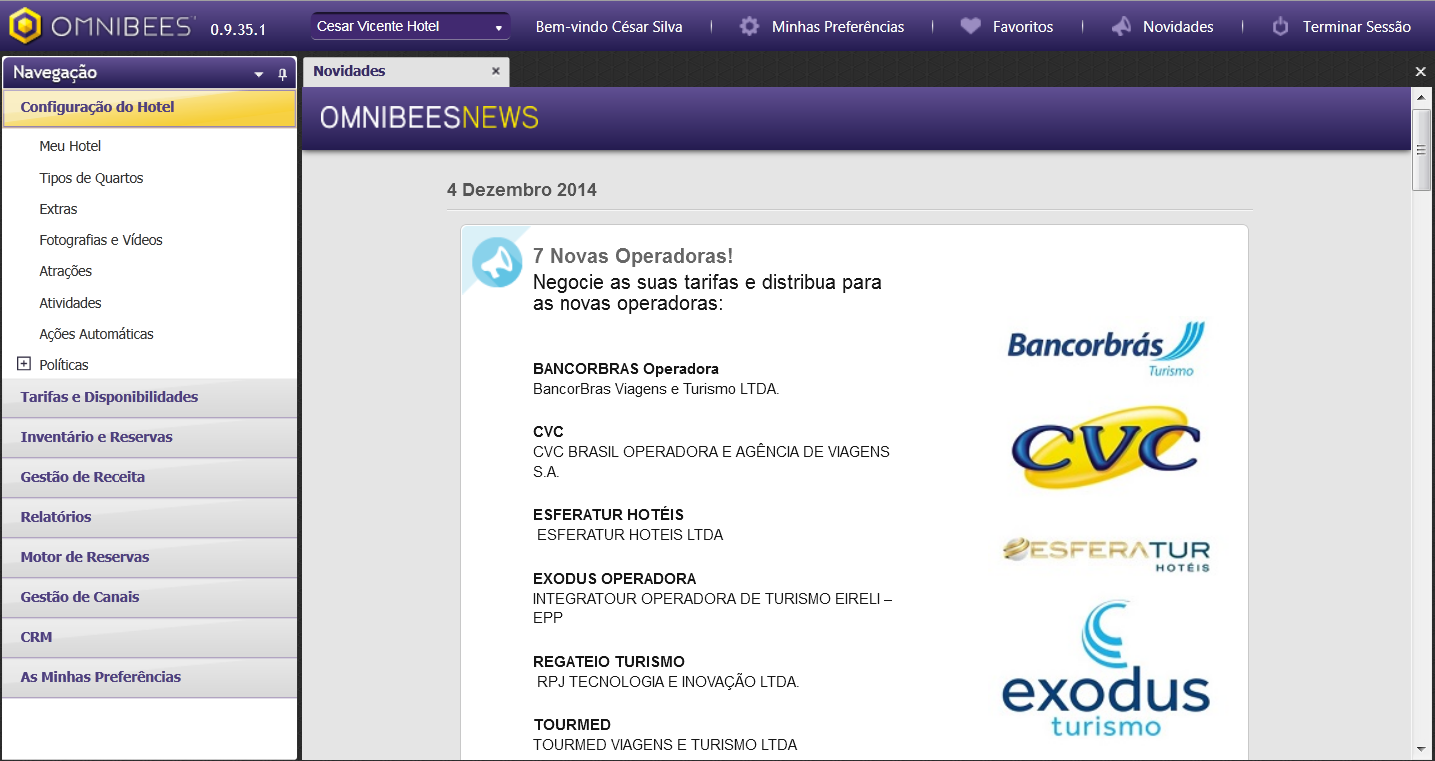Click the 'TOURMED' heading
The height and width of the screenshot is (761, 1435).
[572, 725]
